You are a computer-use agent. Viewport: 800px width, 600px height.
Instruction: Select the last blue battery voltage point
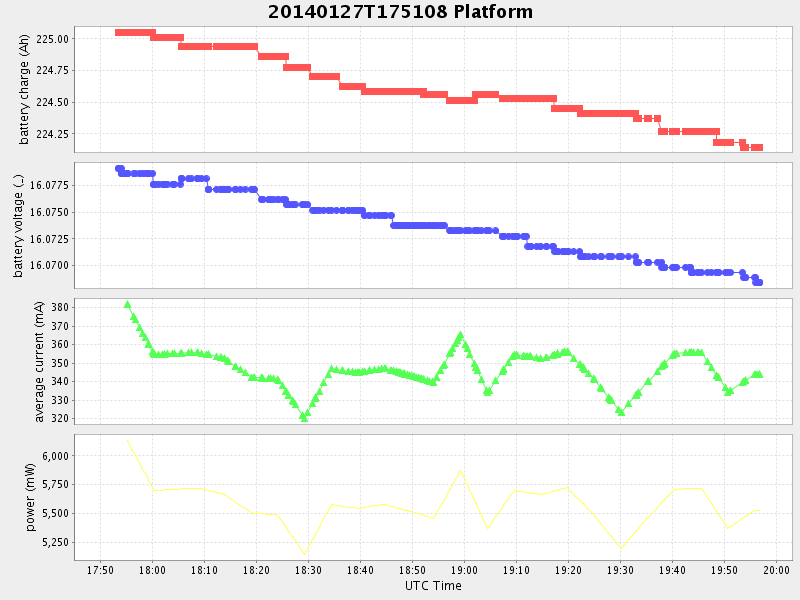pos(759,282)
